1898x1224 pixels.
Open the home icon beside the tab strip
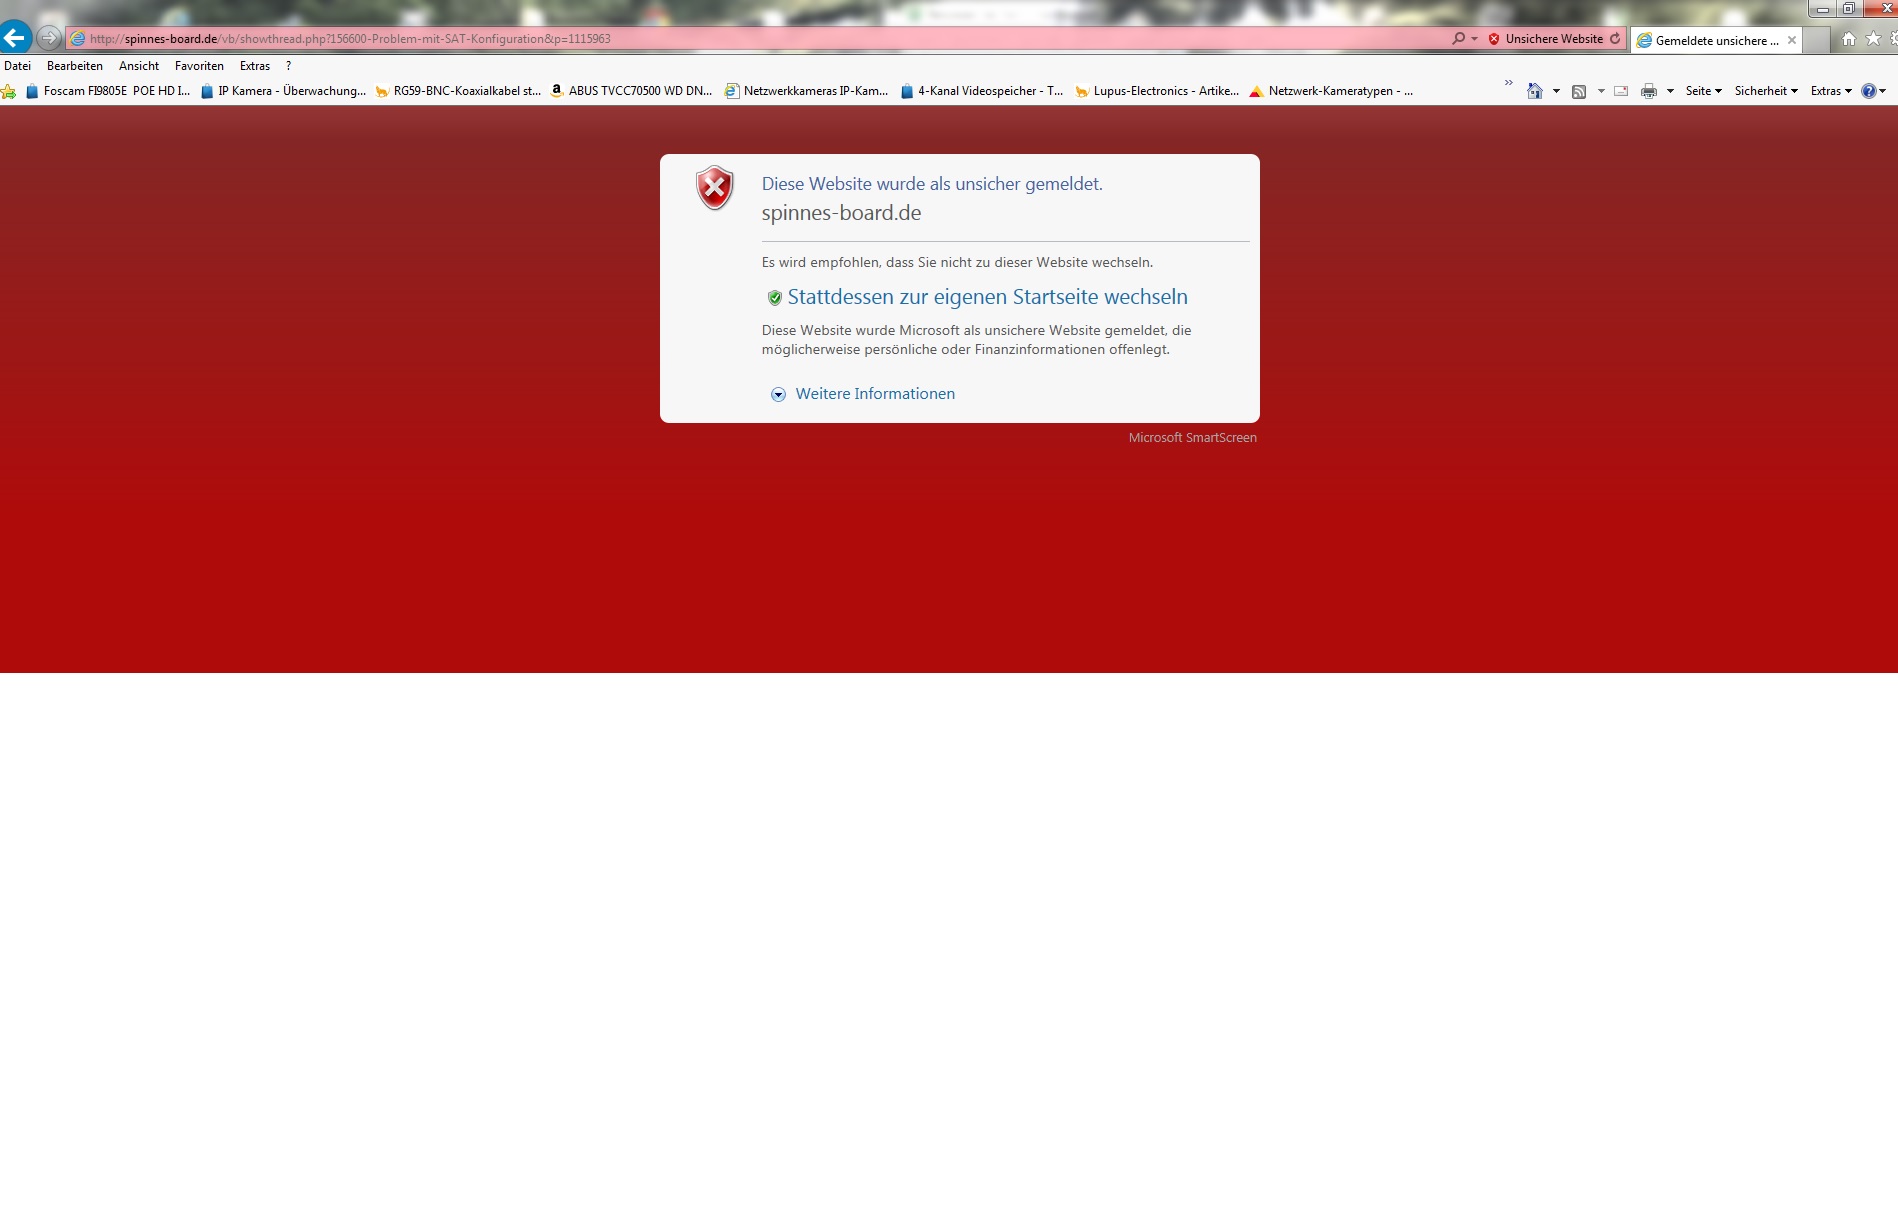1848,39
